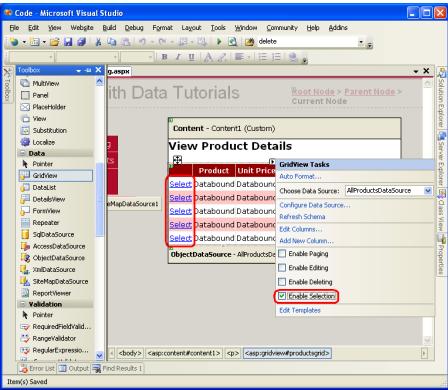Open the Find combo box dropdown arrow
The width and height of the screenshot is (448, 390).
point(361,42)
